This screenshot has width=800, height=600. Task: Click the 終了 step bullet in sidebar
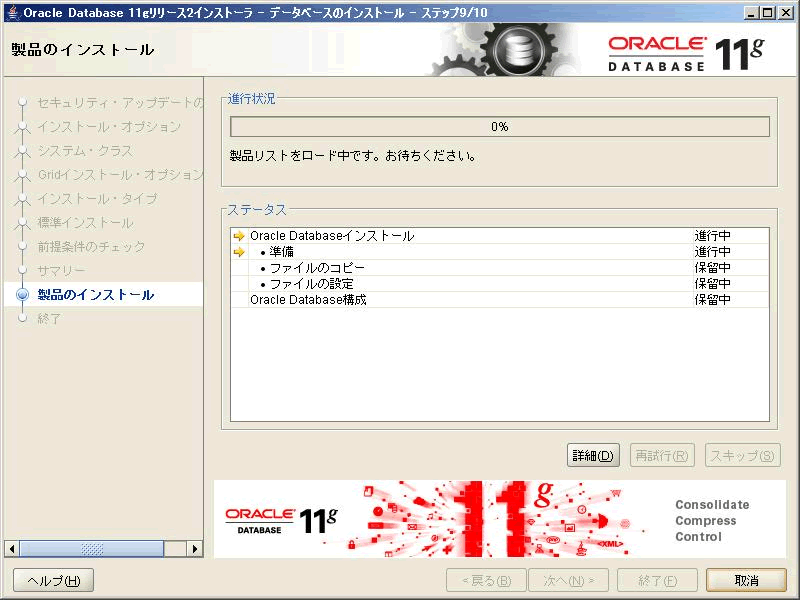click(x=22, y=319)
